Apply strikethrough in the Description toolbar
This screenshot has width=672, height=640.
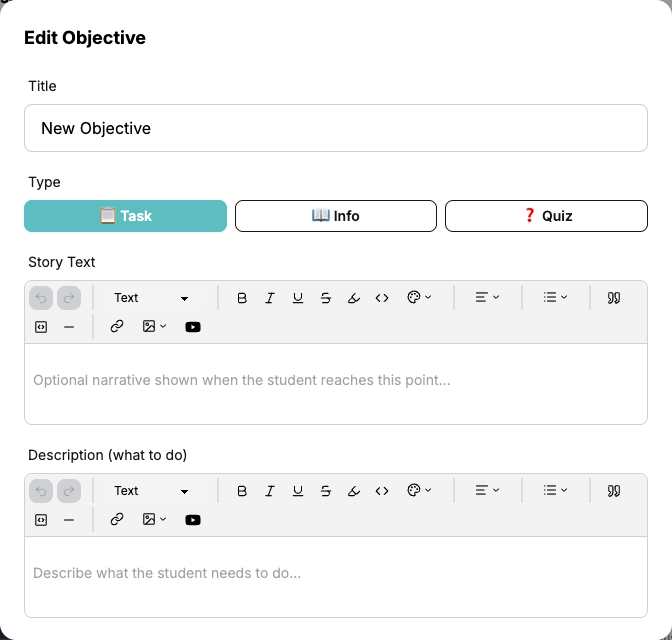point(326,491)
